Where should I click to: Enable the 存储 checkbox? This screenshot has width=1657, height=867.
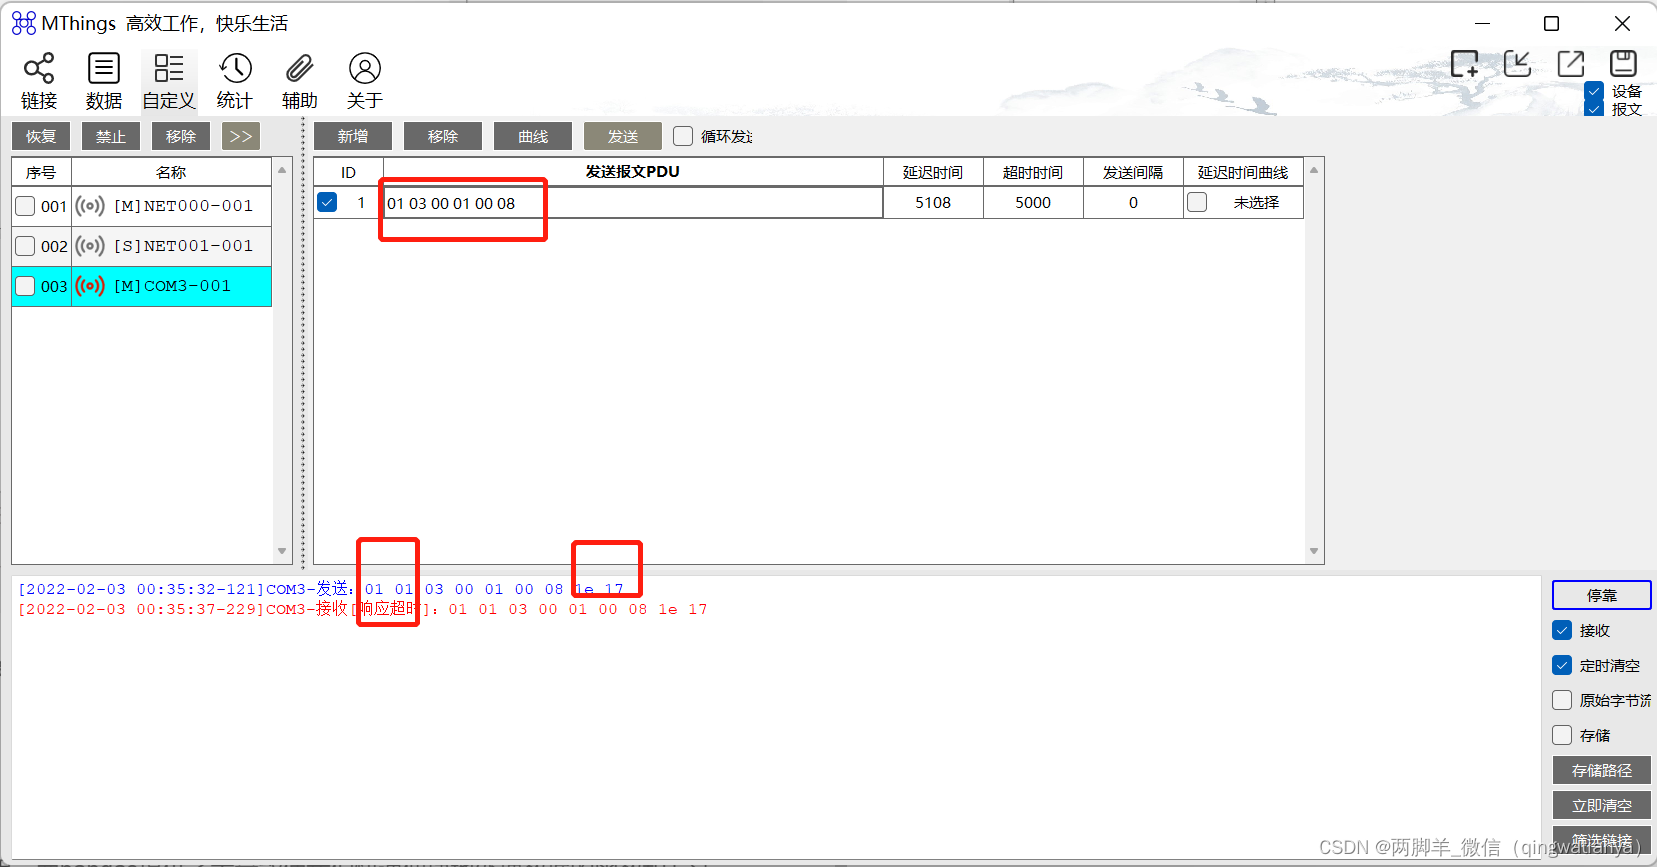pyautogui.click(x=1562, y=735)
